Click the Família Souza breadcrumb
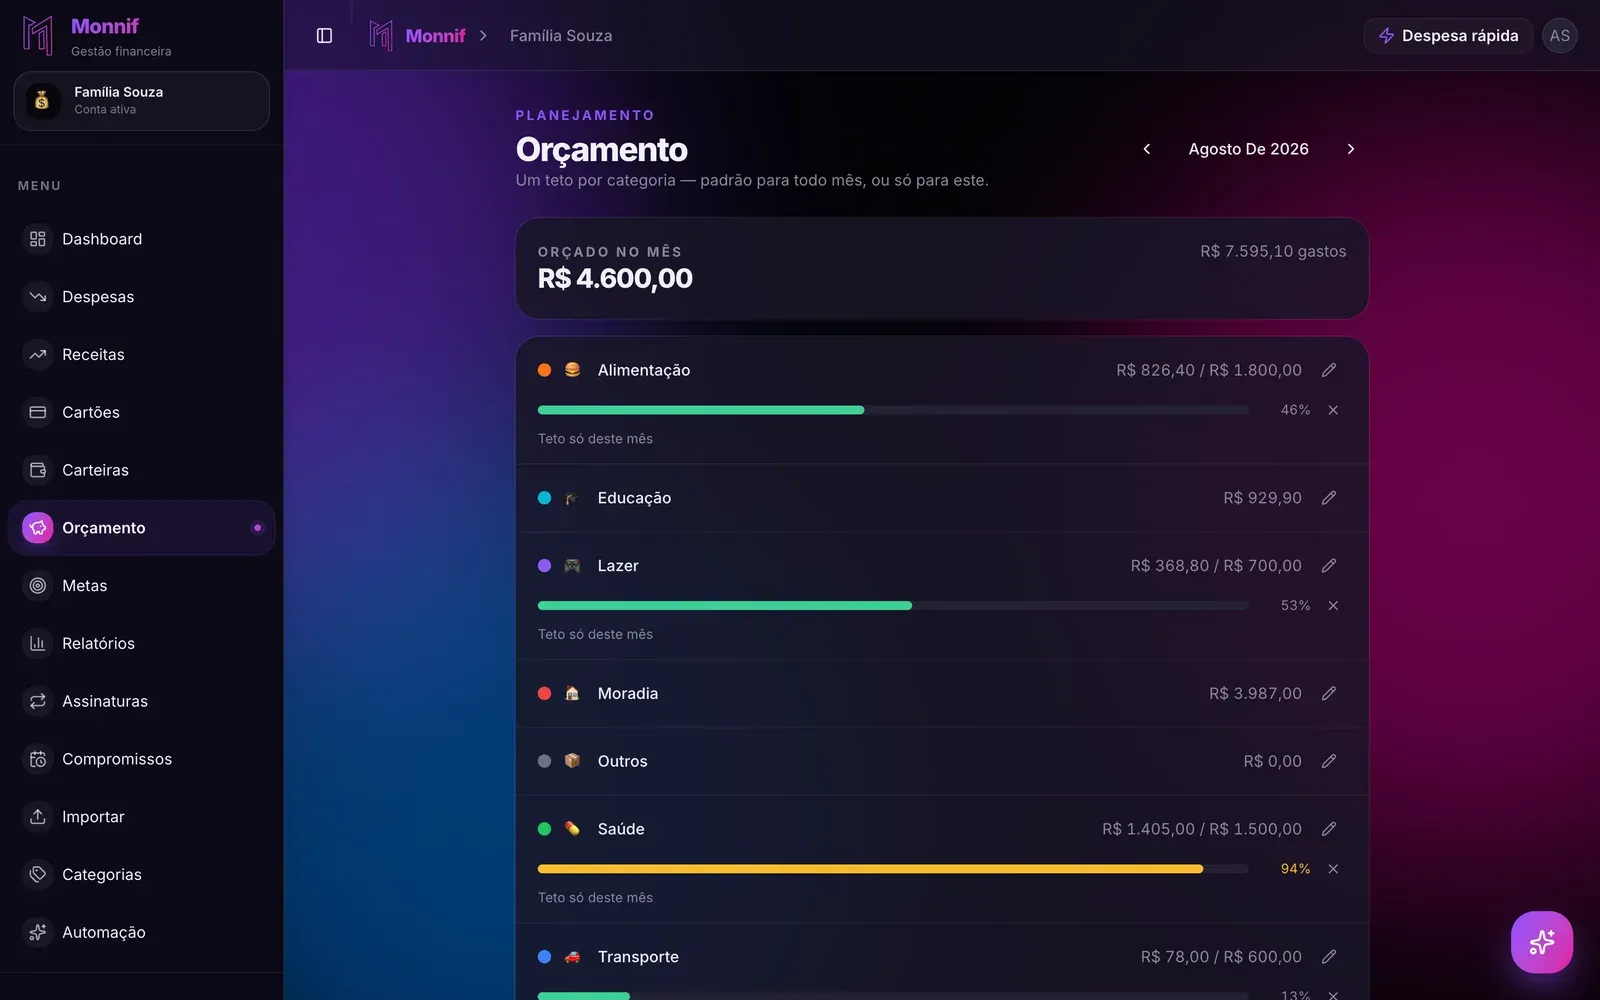This screenshot has width=1600, height=1000. pos(561,36)
